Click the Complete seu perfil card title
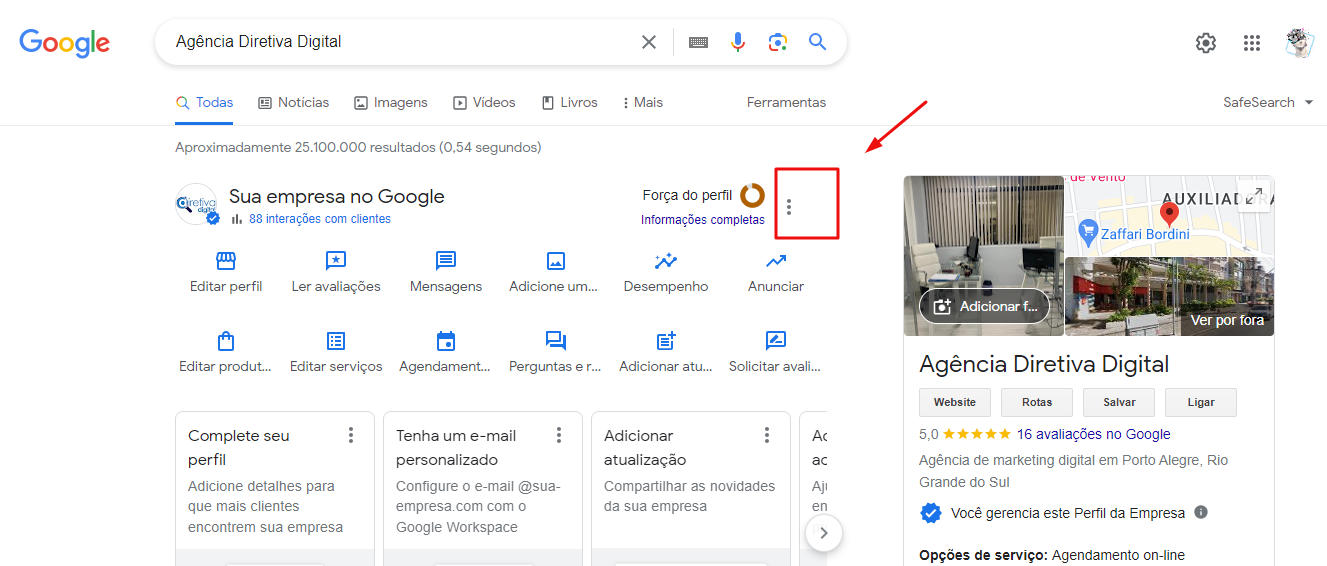This screenshot has width=1327, height=566. pos(239,448)
